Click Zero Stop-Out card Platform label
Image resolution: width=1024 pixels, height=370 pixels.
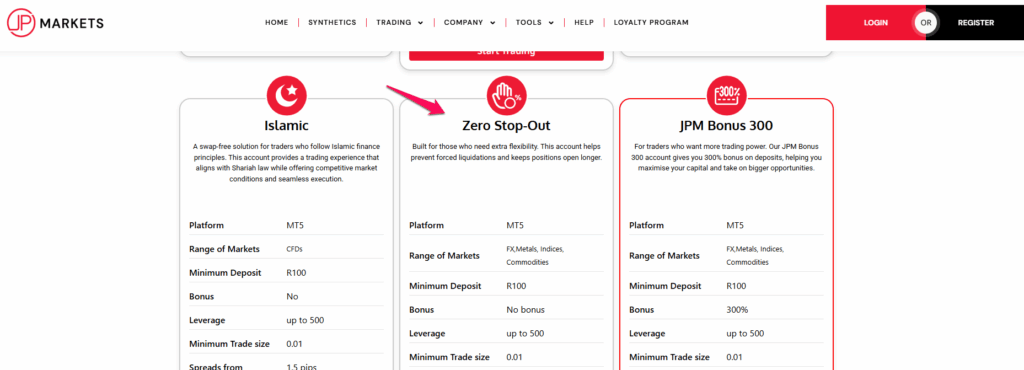[x=426, y=225]
